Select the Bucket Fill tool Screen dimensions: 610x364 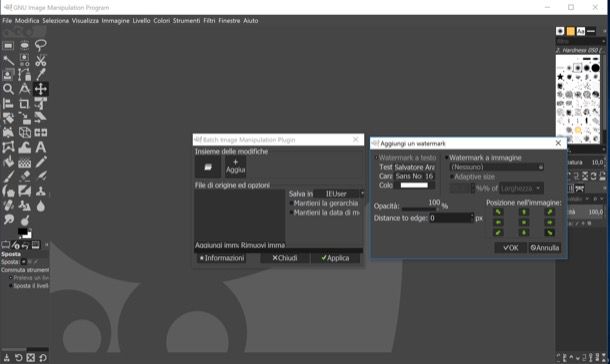coord(8,162)
